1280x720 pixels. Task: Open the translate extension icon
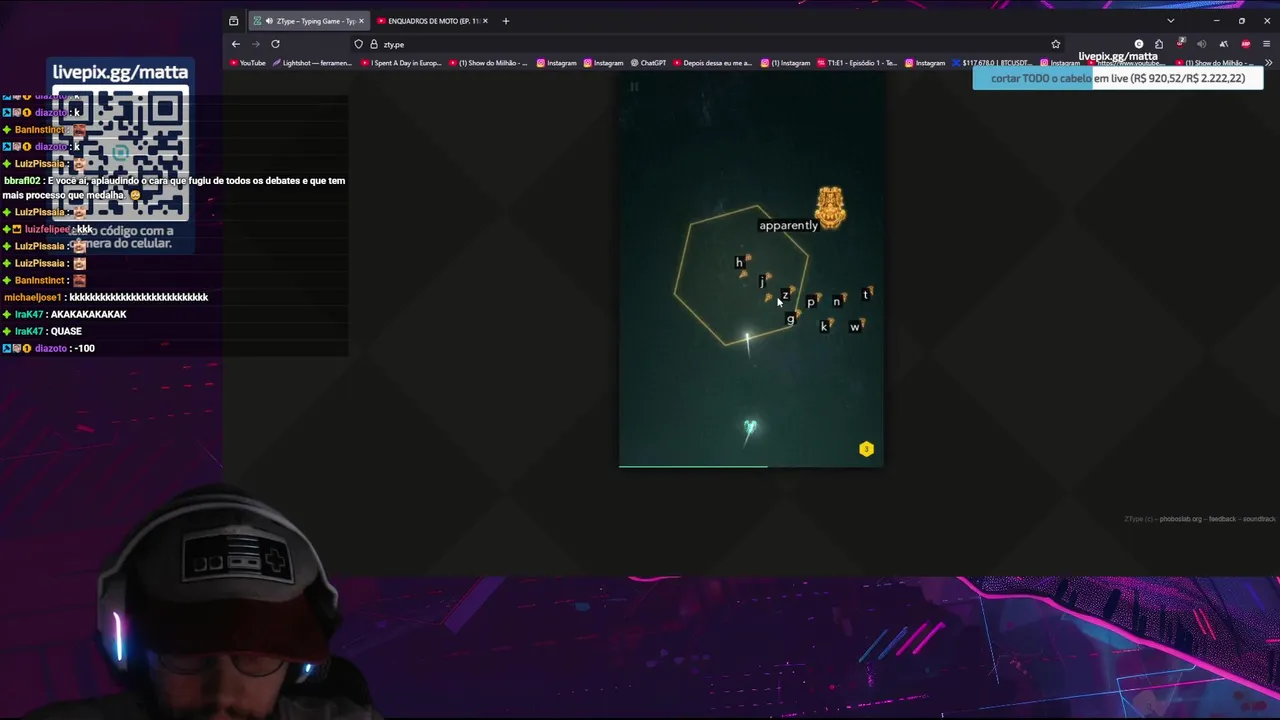(1223, 44)
